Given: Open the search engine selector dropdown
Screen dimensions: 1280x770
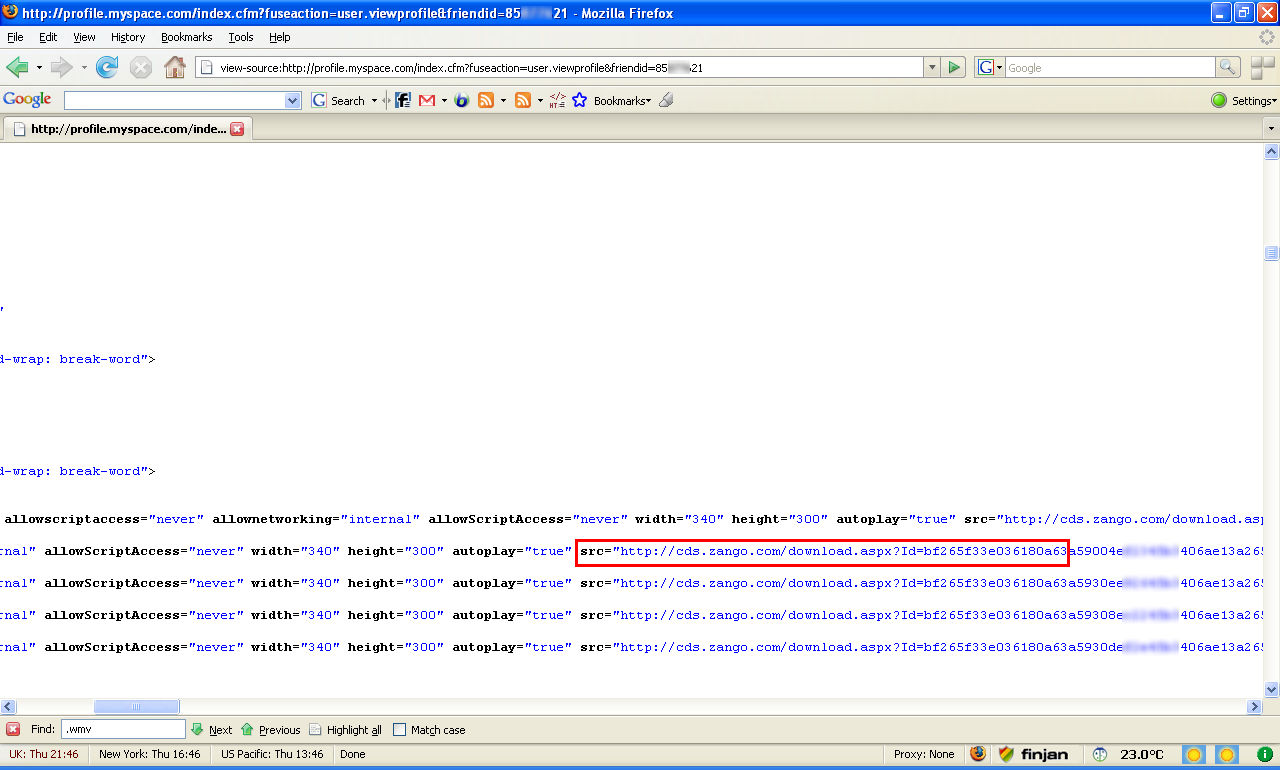Looking at the screenshot, I should coord(990,67).
